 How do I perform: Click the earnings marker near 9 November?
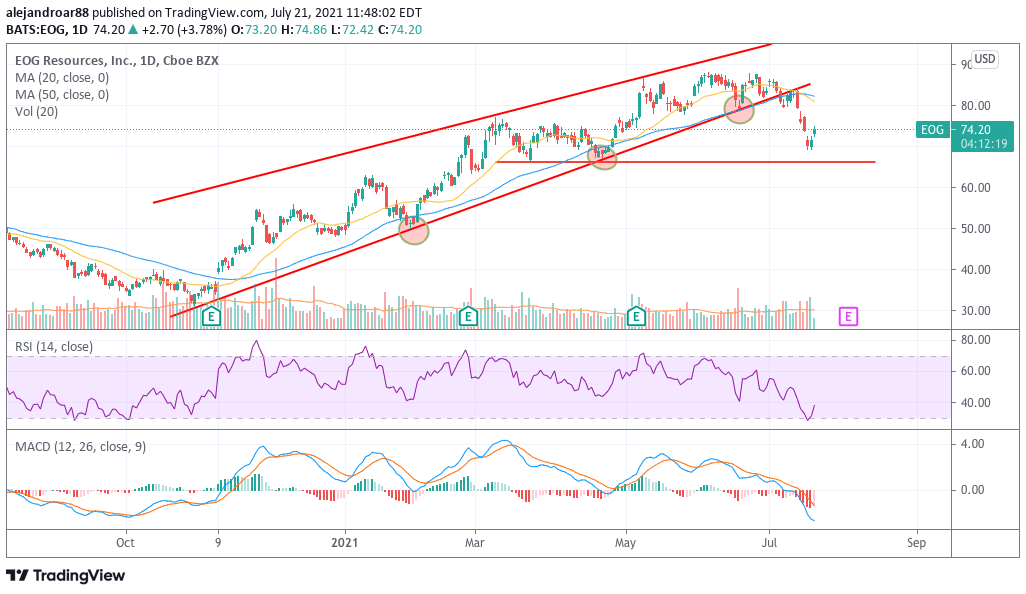pos(211,317)
